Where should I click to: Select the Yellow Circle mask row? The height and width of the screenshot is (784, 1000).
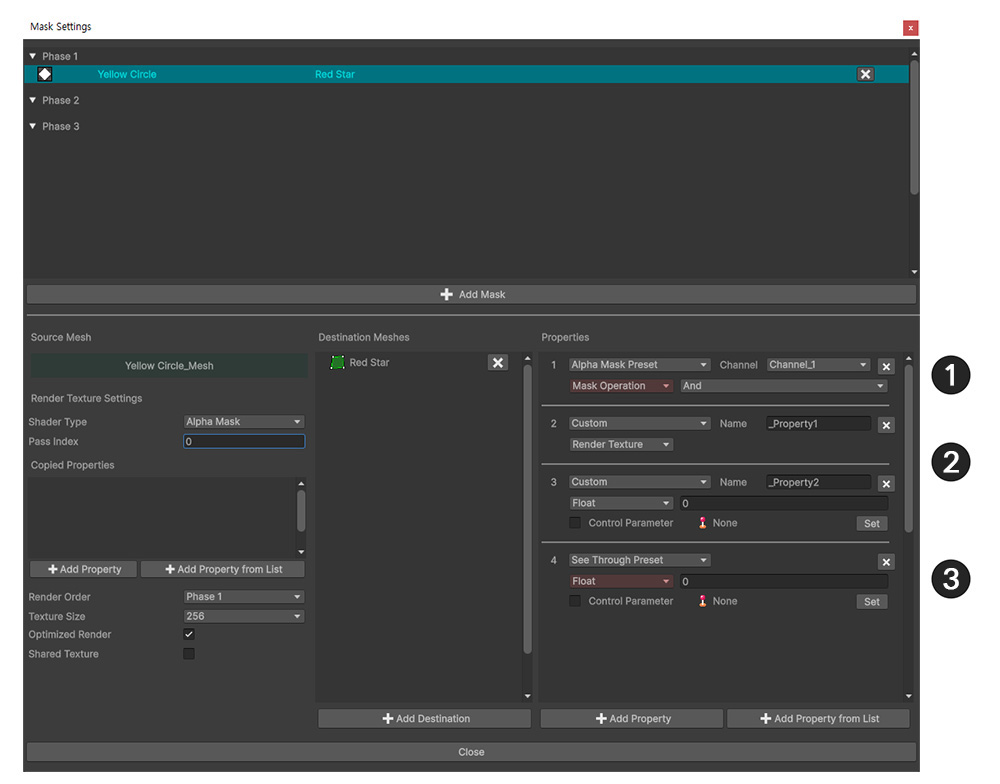[x=466, y=74]
